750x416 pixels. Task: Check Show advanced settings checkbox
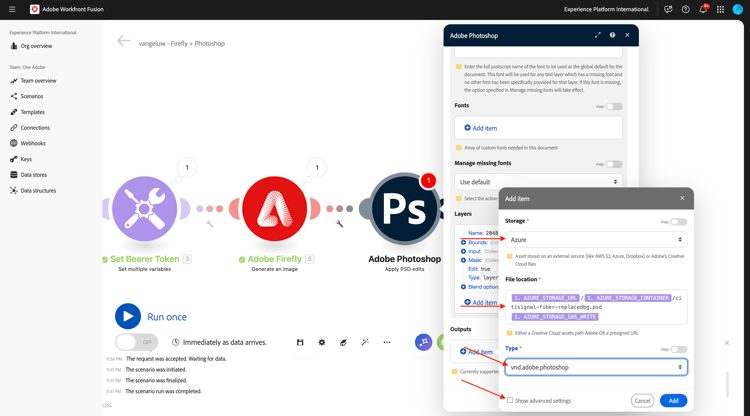click(510, 400)
